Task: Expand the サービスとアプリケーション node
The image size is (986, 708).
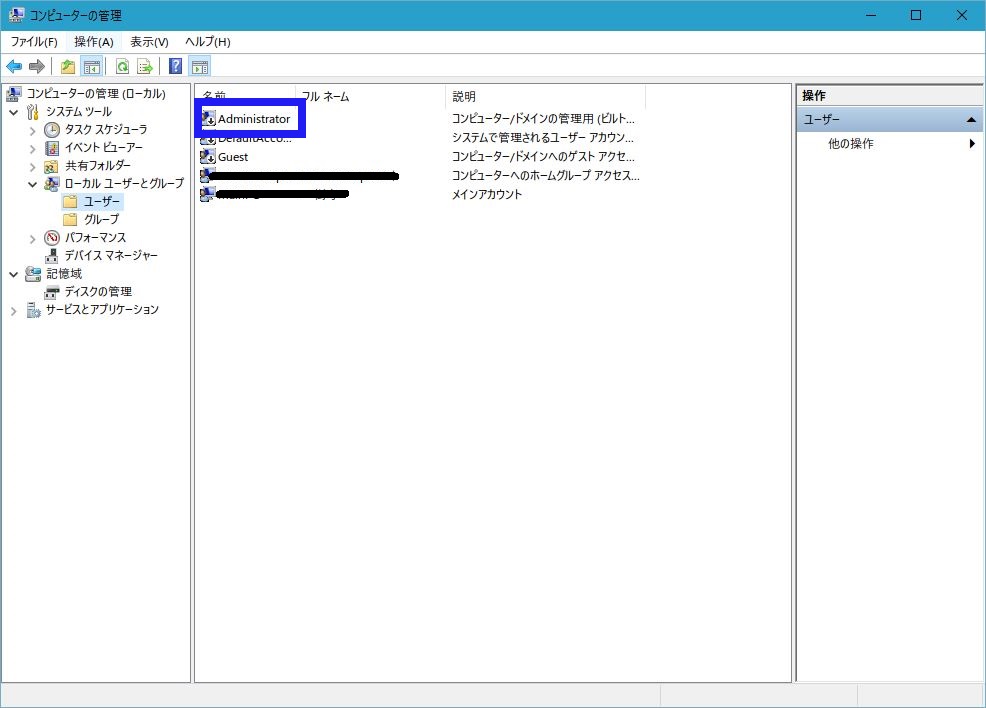Action: [x=13, y=311]
